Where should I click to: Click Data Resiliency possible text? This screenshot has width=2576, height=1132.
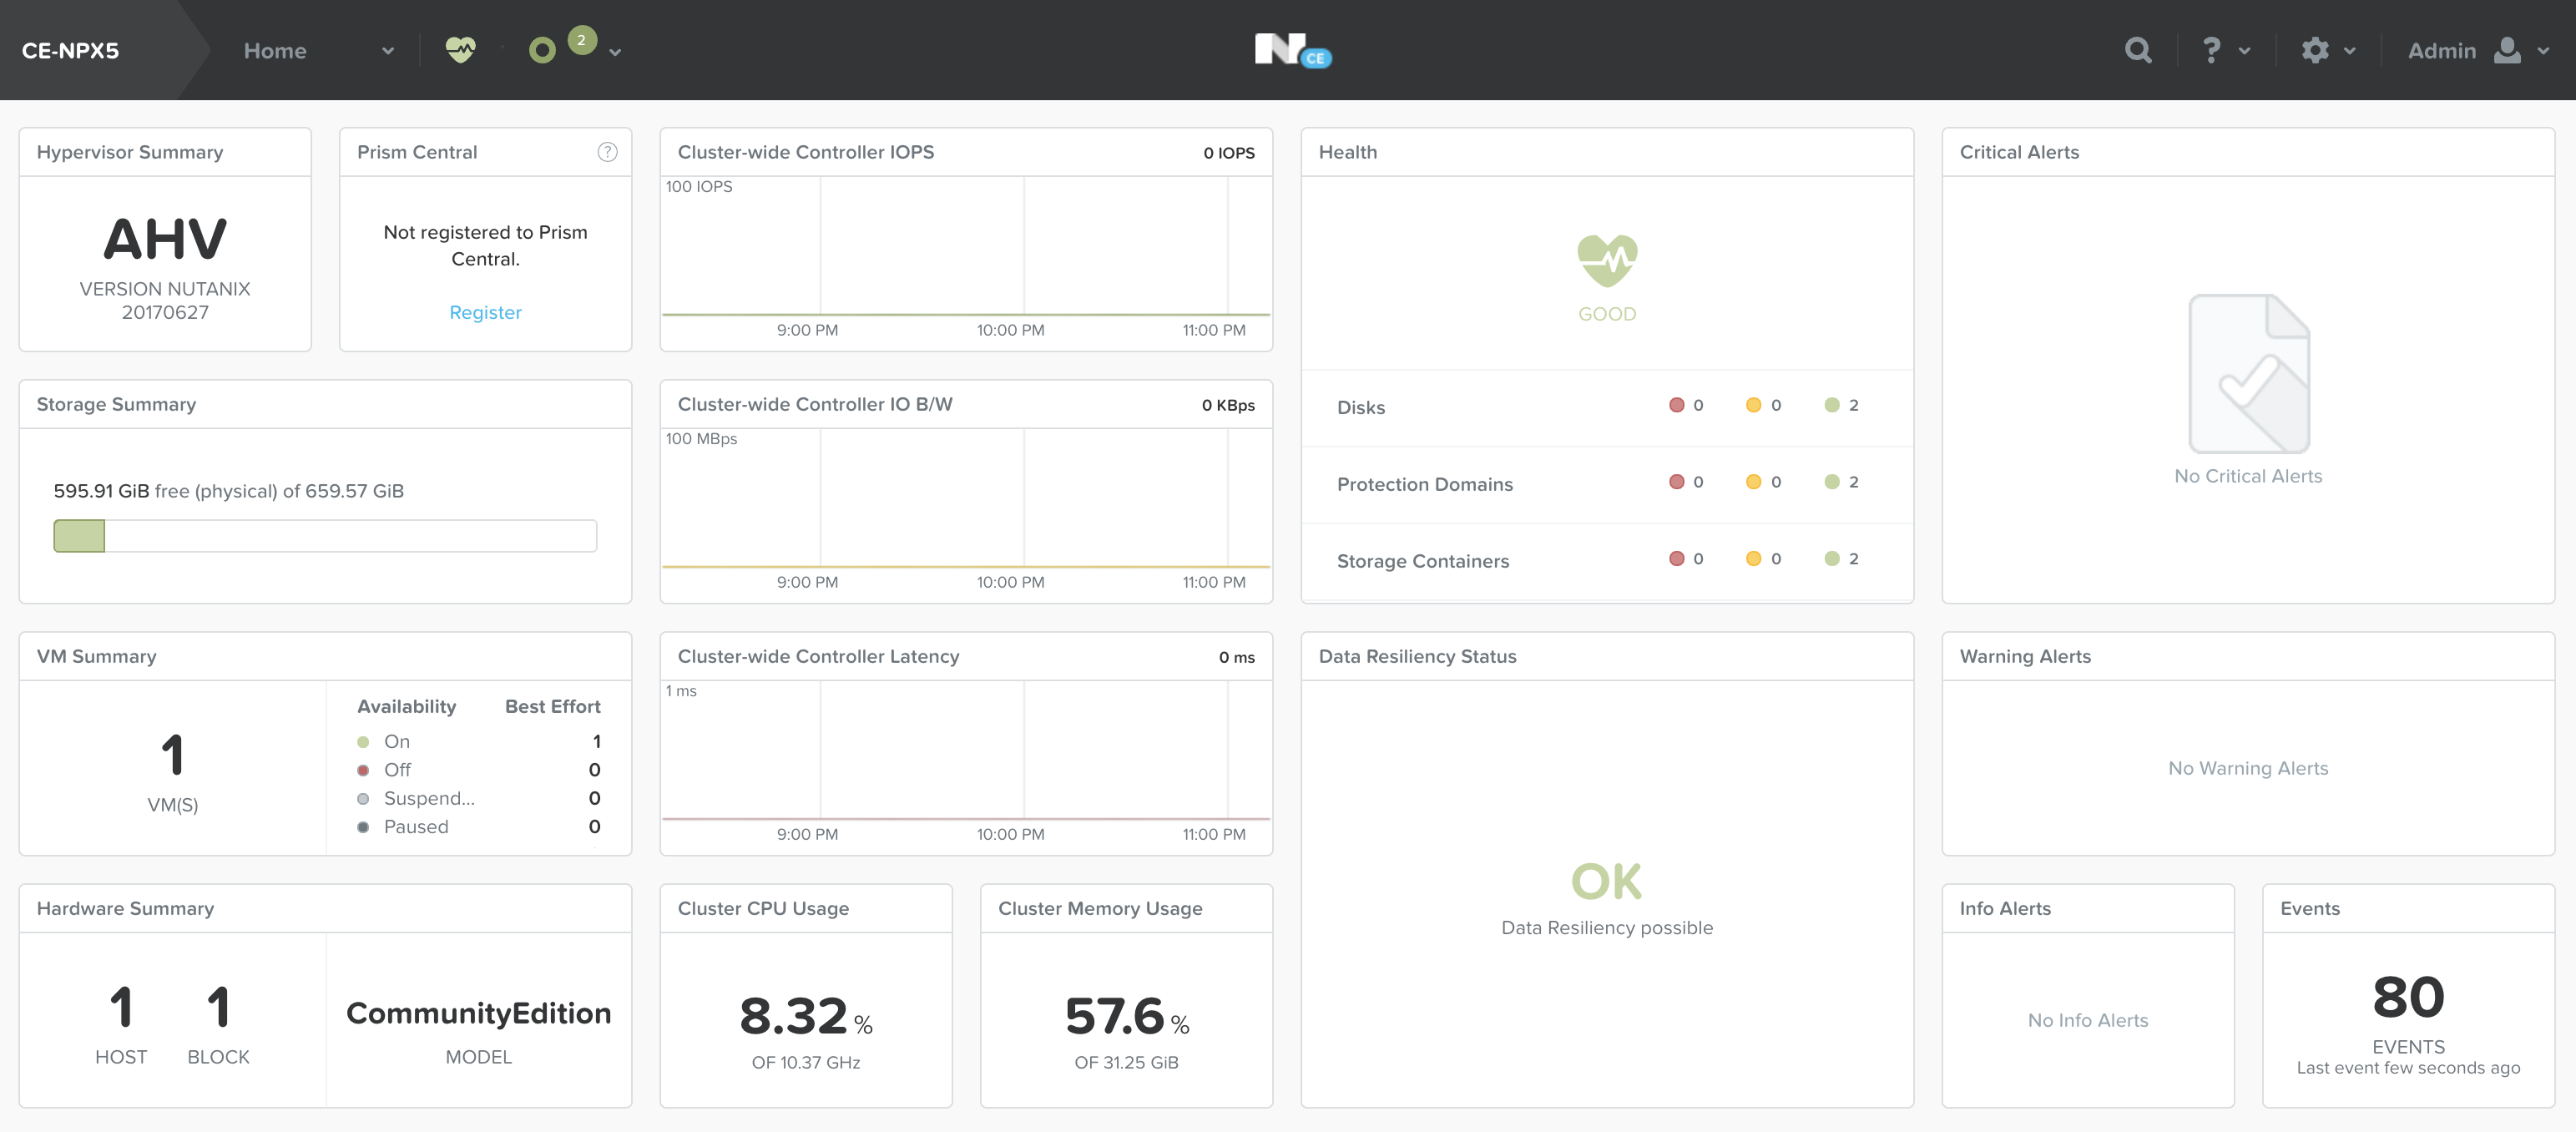click(x=1607, y=928)
